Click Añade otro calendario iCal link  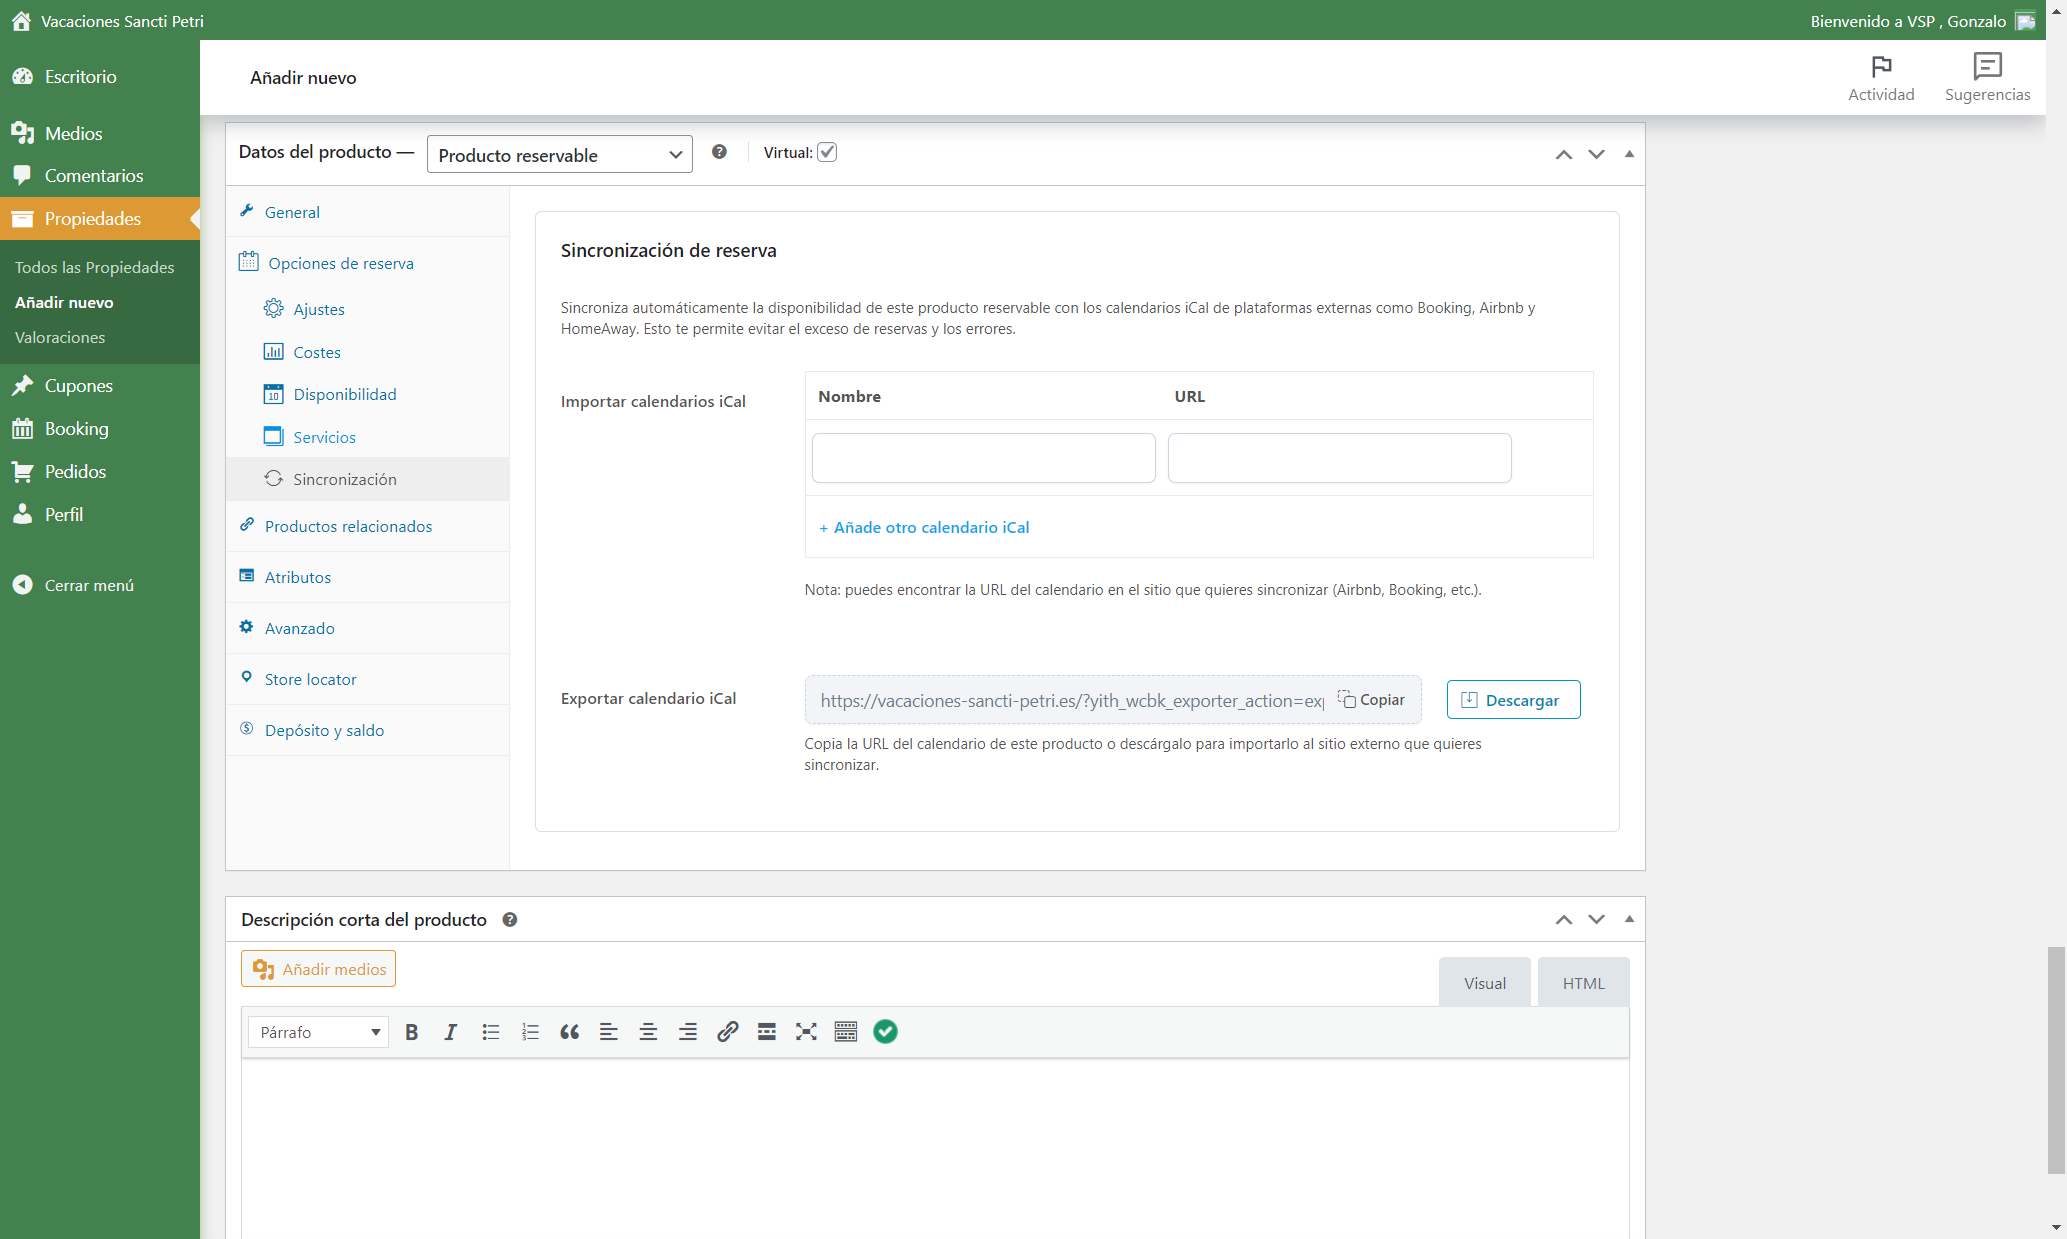point(924,527)
